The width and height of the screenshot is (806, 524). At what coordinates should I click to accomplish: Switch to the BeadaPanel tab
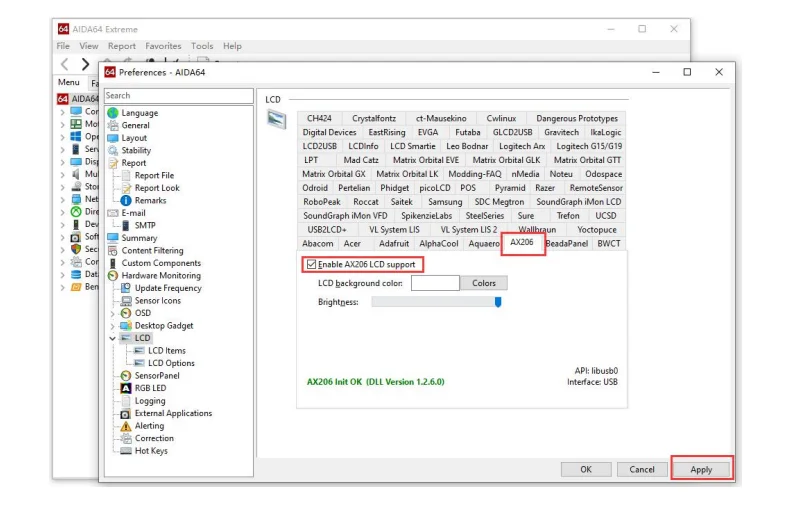[566, 244]
